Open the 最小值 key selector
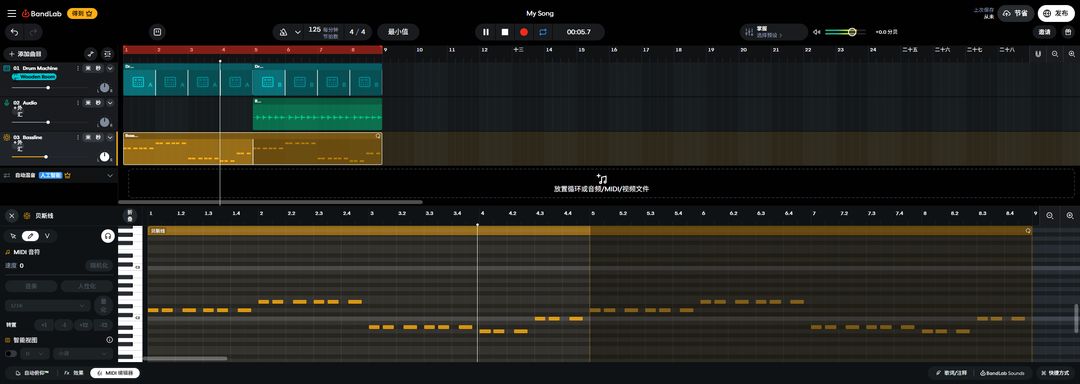 coord(398,32)
